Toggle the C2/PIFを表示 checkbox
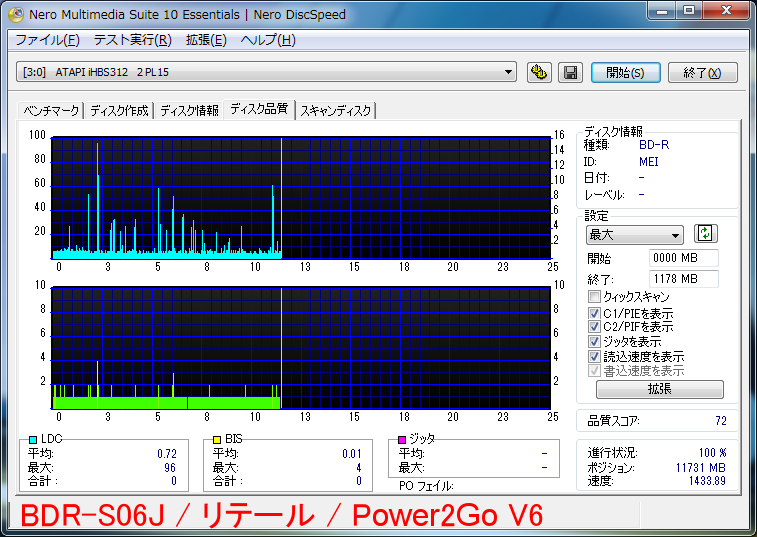 coord(594,327)
